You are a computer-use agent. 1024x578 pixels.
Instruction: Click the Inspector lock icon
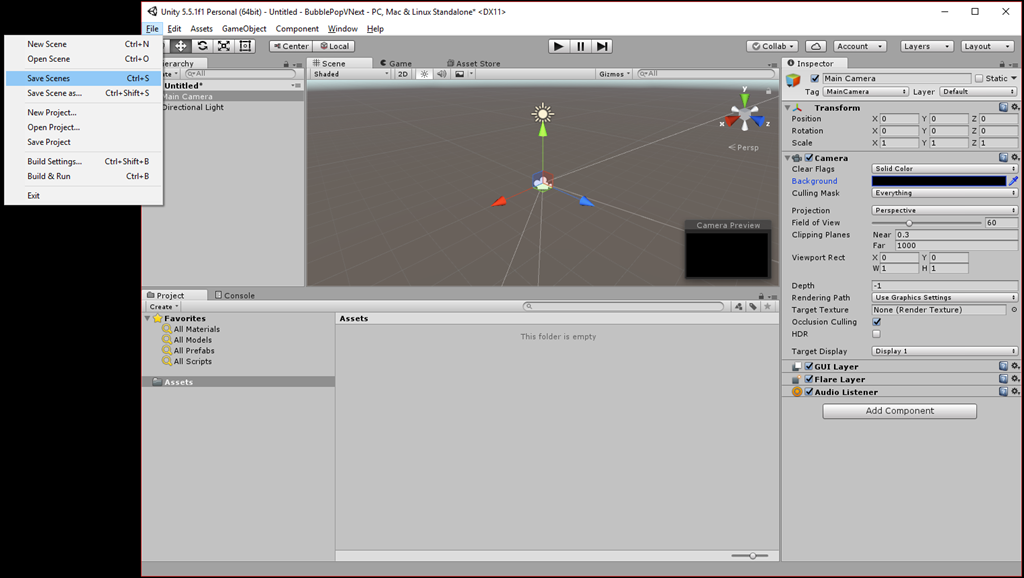point(1002,64)
